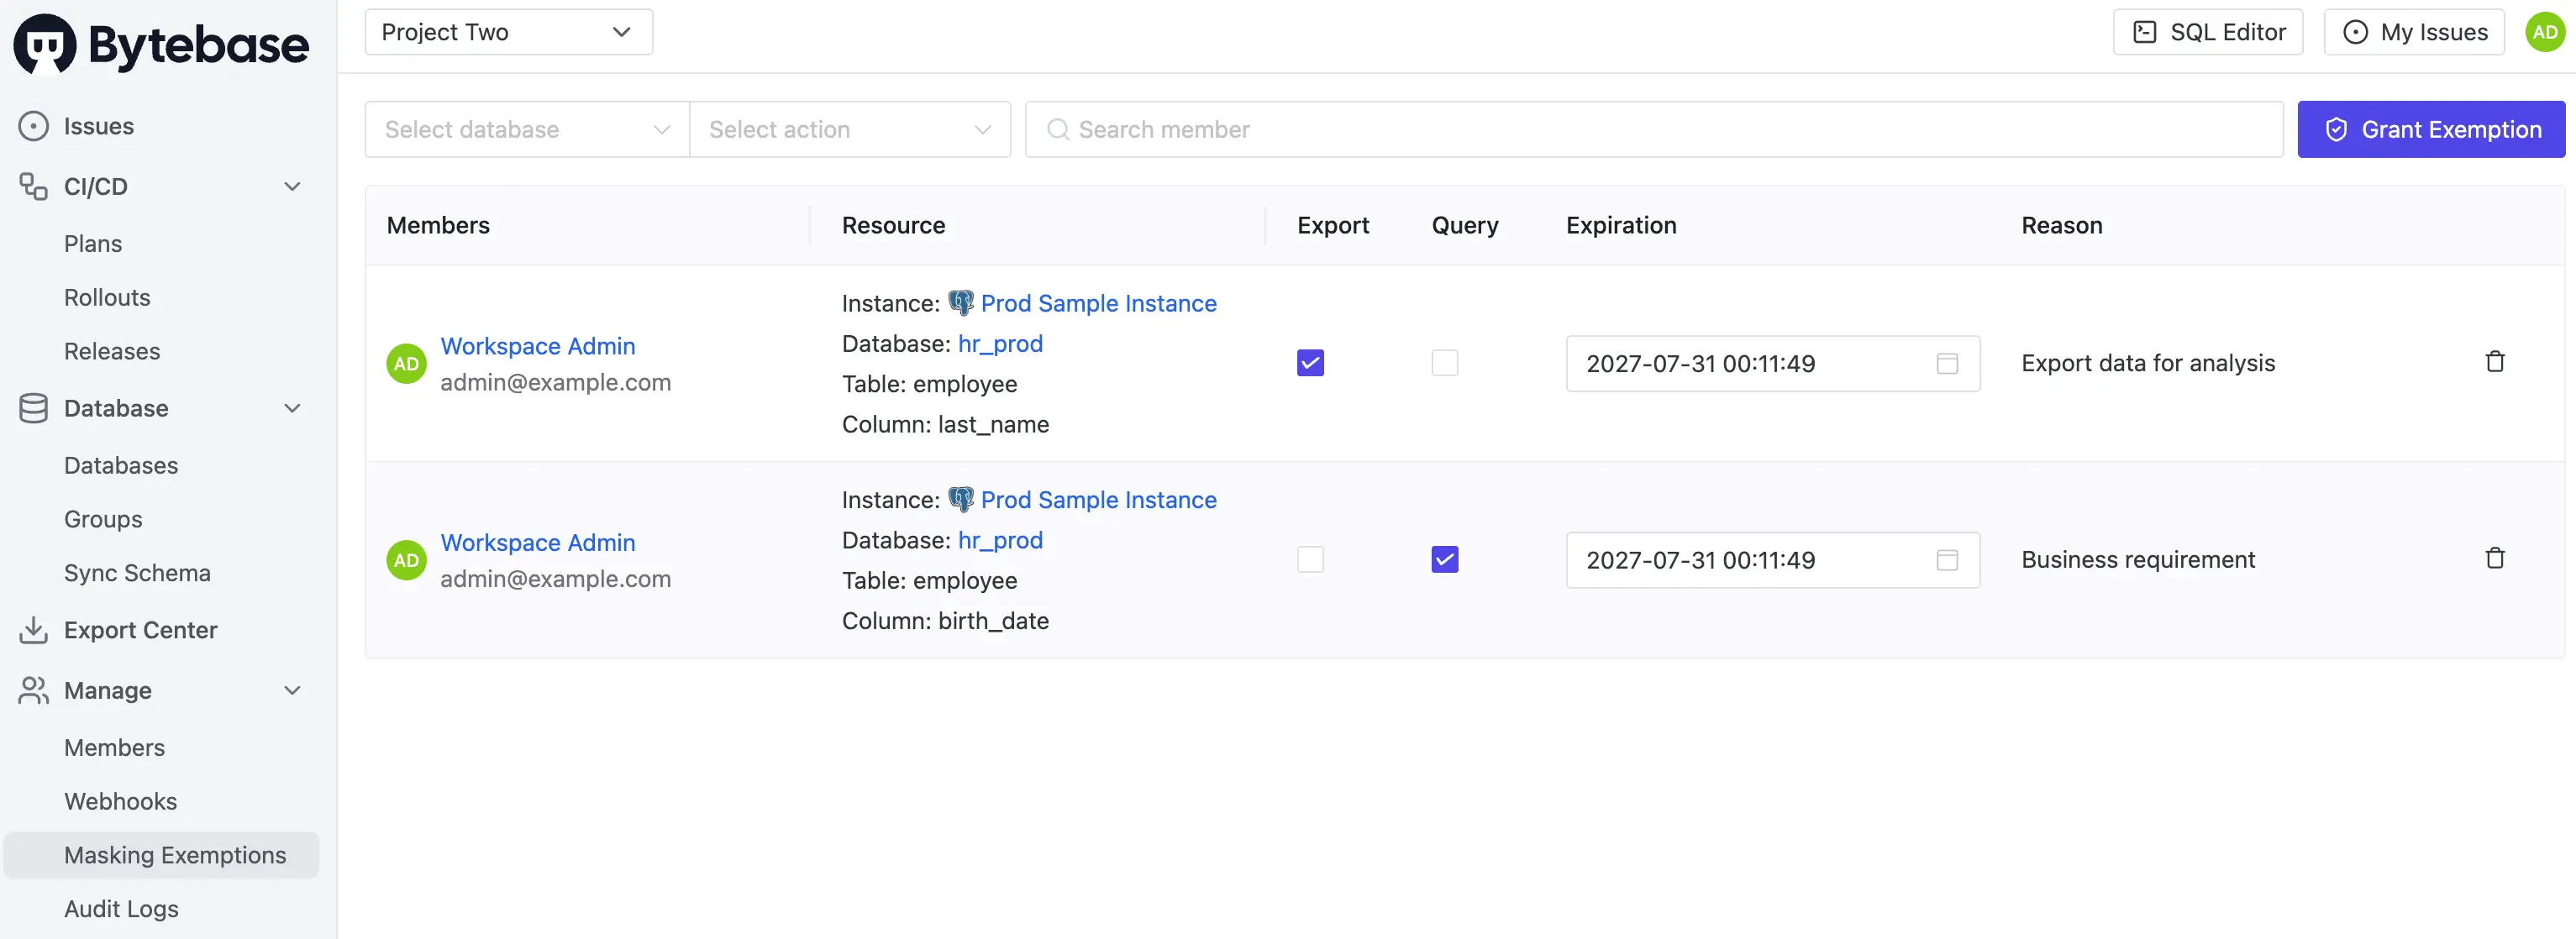Click trash icon for Business requirement row
This screenshot has width=2576, height=939.
(2494, 558)
